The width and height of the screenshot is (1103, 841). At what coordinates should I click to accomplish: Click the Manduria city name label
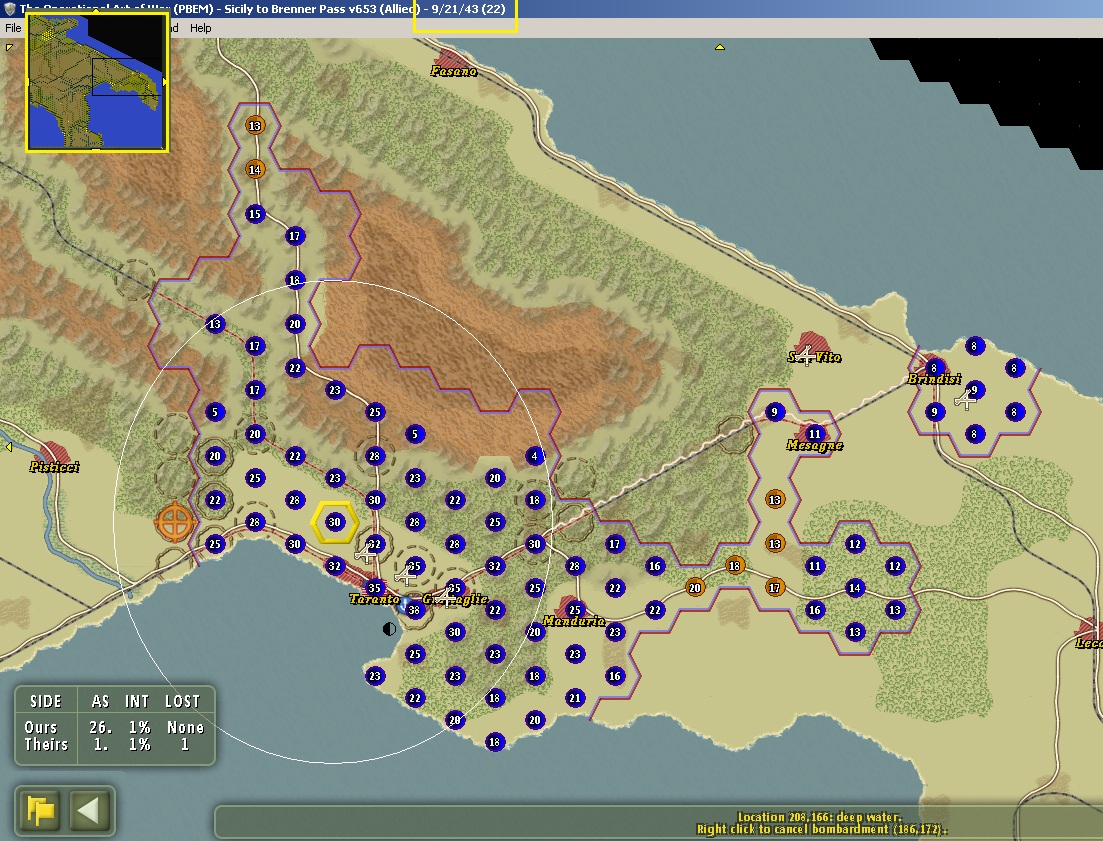point(575,621)
